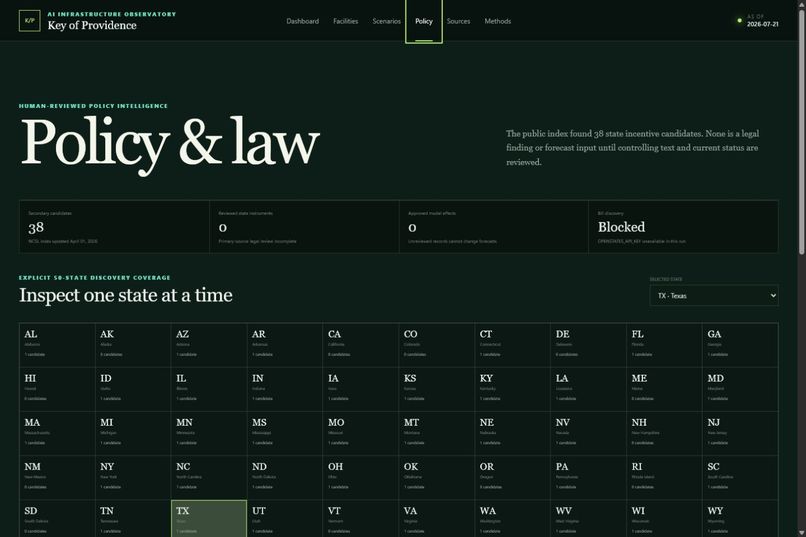
Task: Select the OK Oklahoma tile
Action: coord(436,477)
